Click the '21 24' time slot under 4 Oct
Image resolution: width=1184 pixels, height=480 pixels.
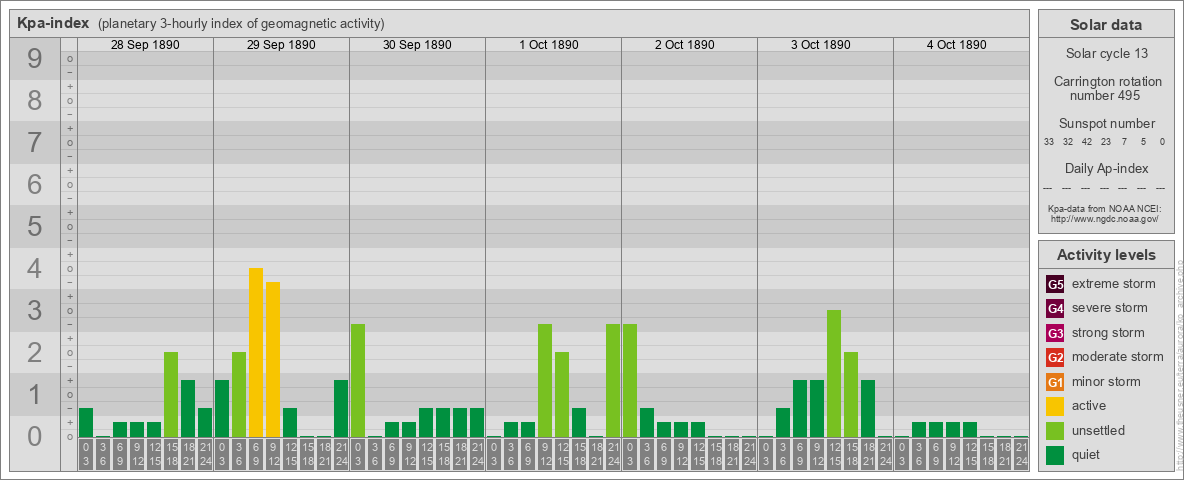coord(1021,455)
